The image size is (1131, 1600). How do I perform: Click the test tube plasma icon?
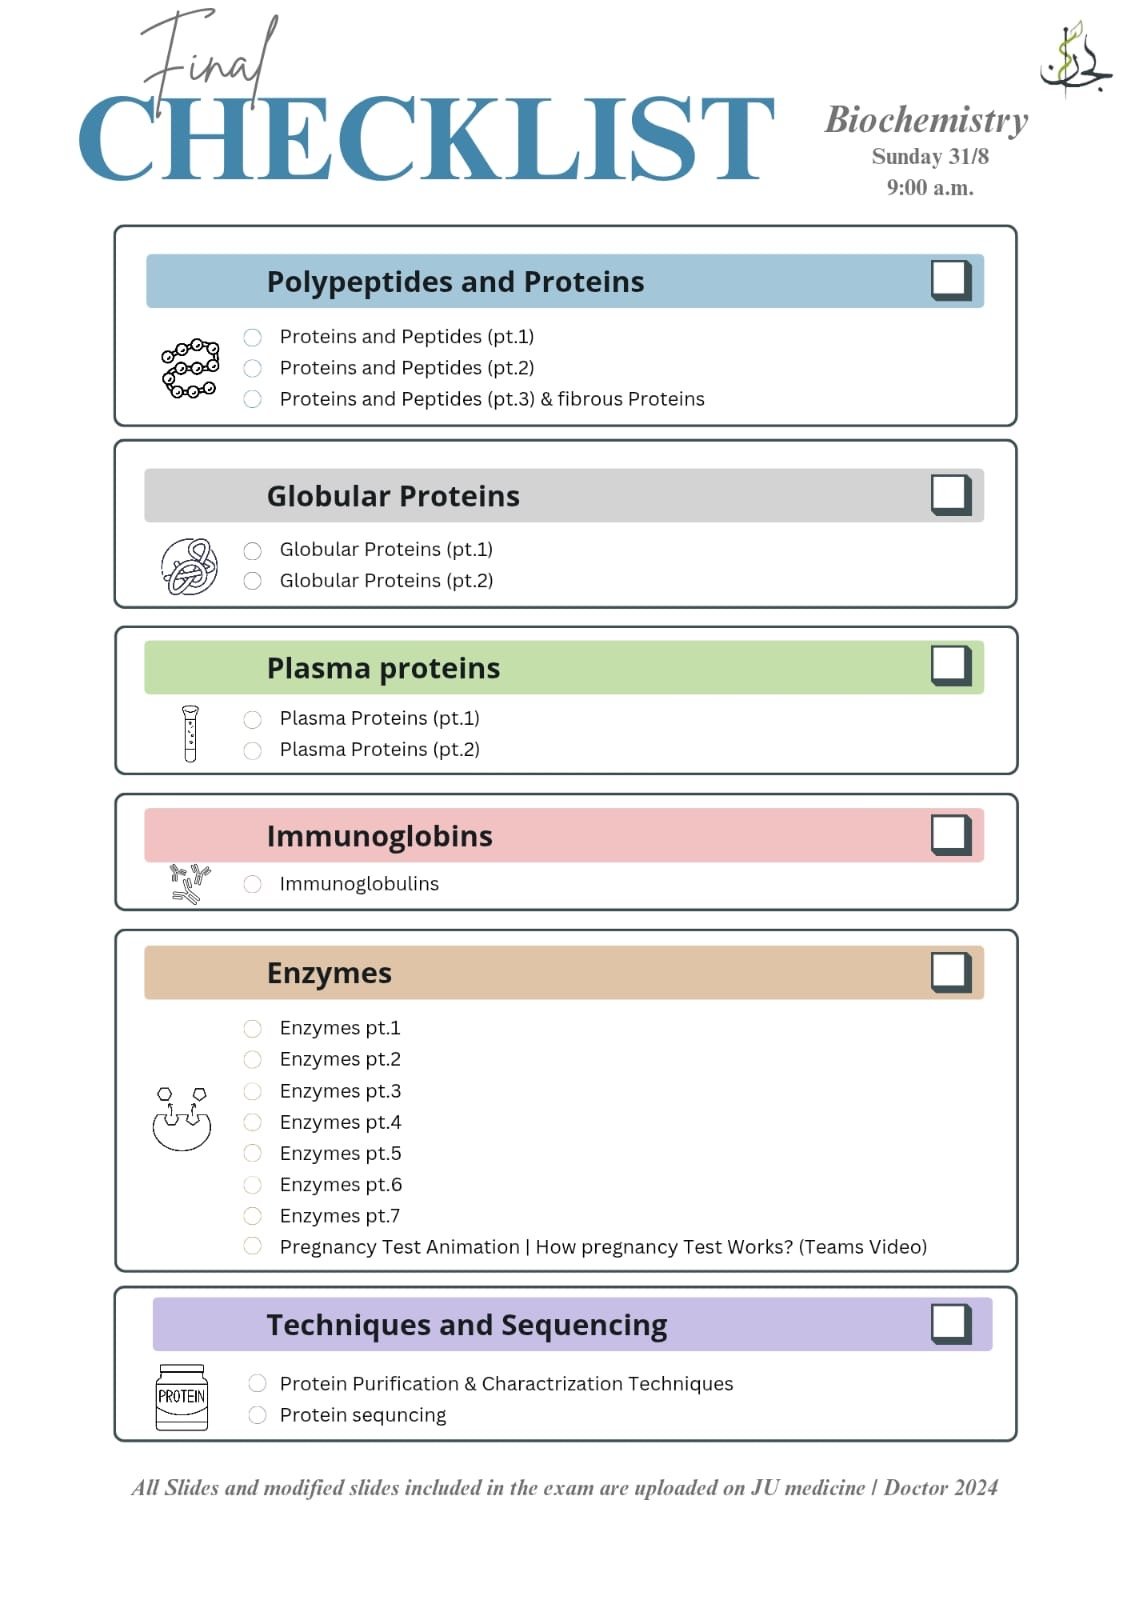coord(190,733)
